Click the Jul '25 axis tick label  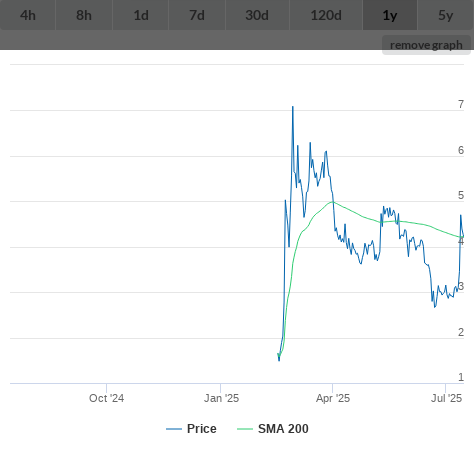click(x=446, y=398)
